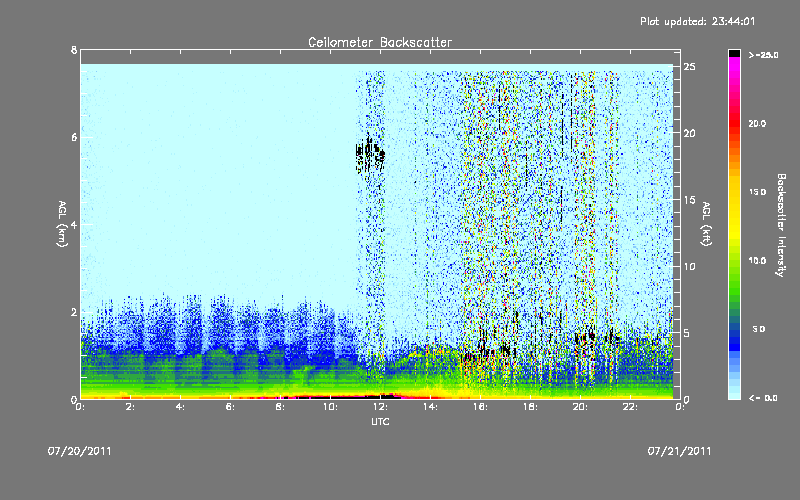Click the "8" km tick on left axis

coord(74,51)
